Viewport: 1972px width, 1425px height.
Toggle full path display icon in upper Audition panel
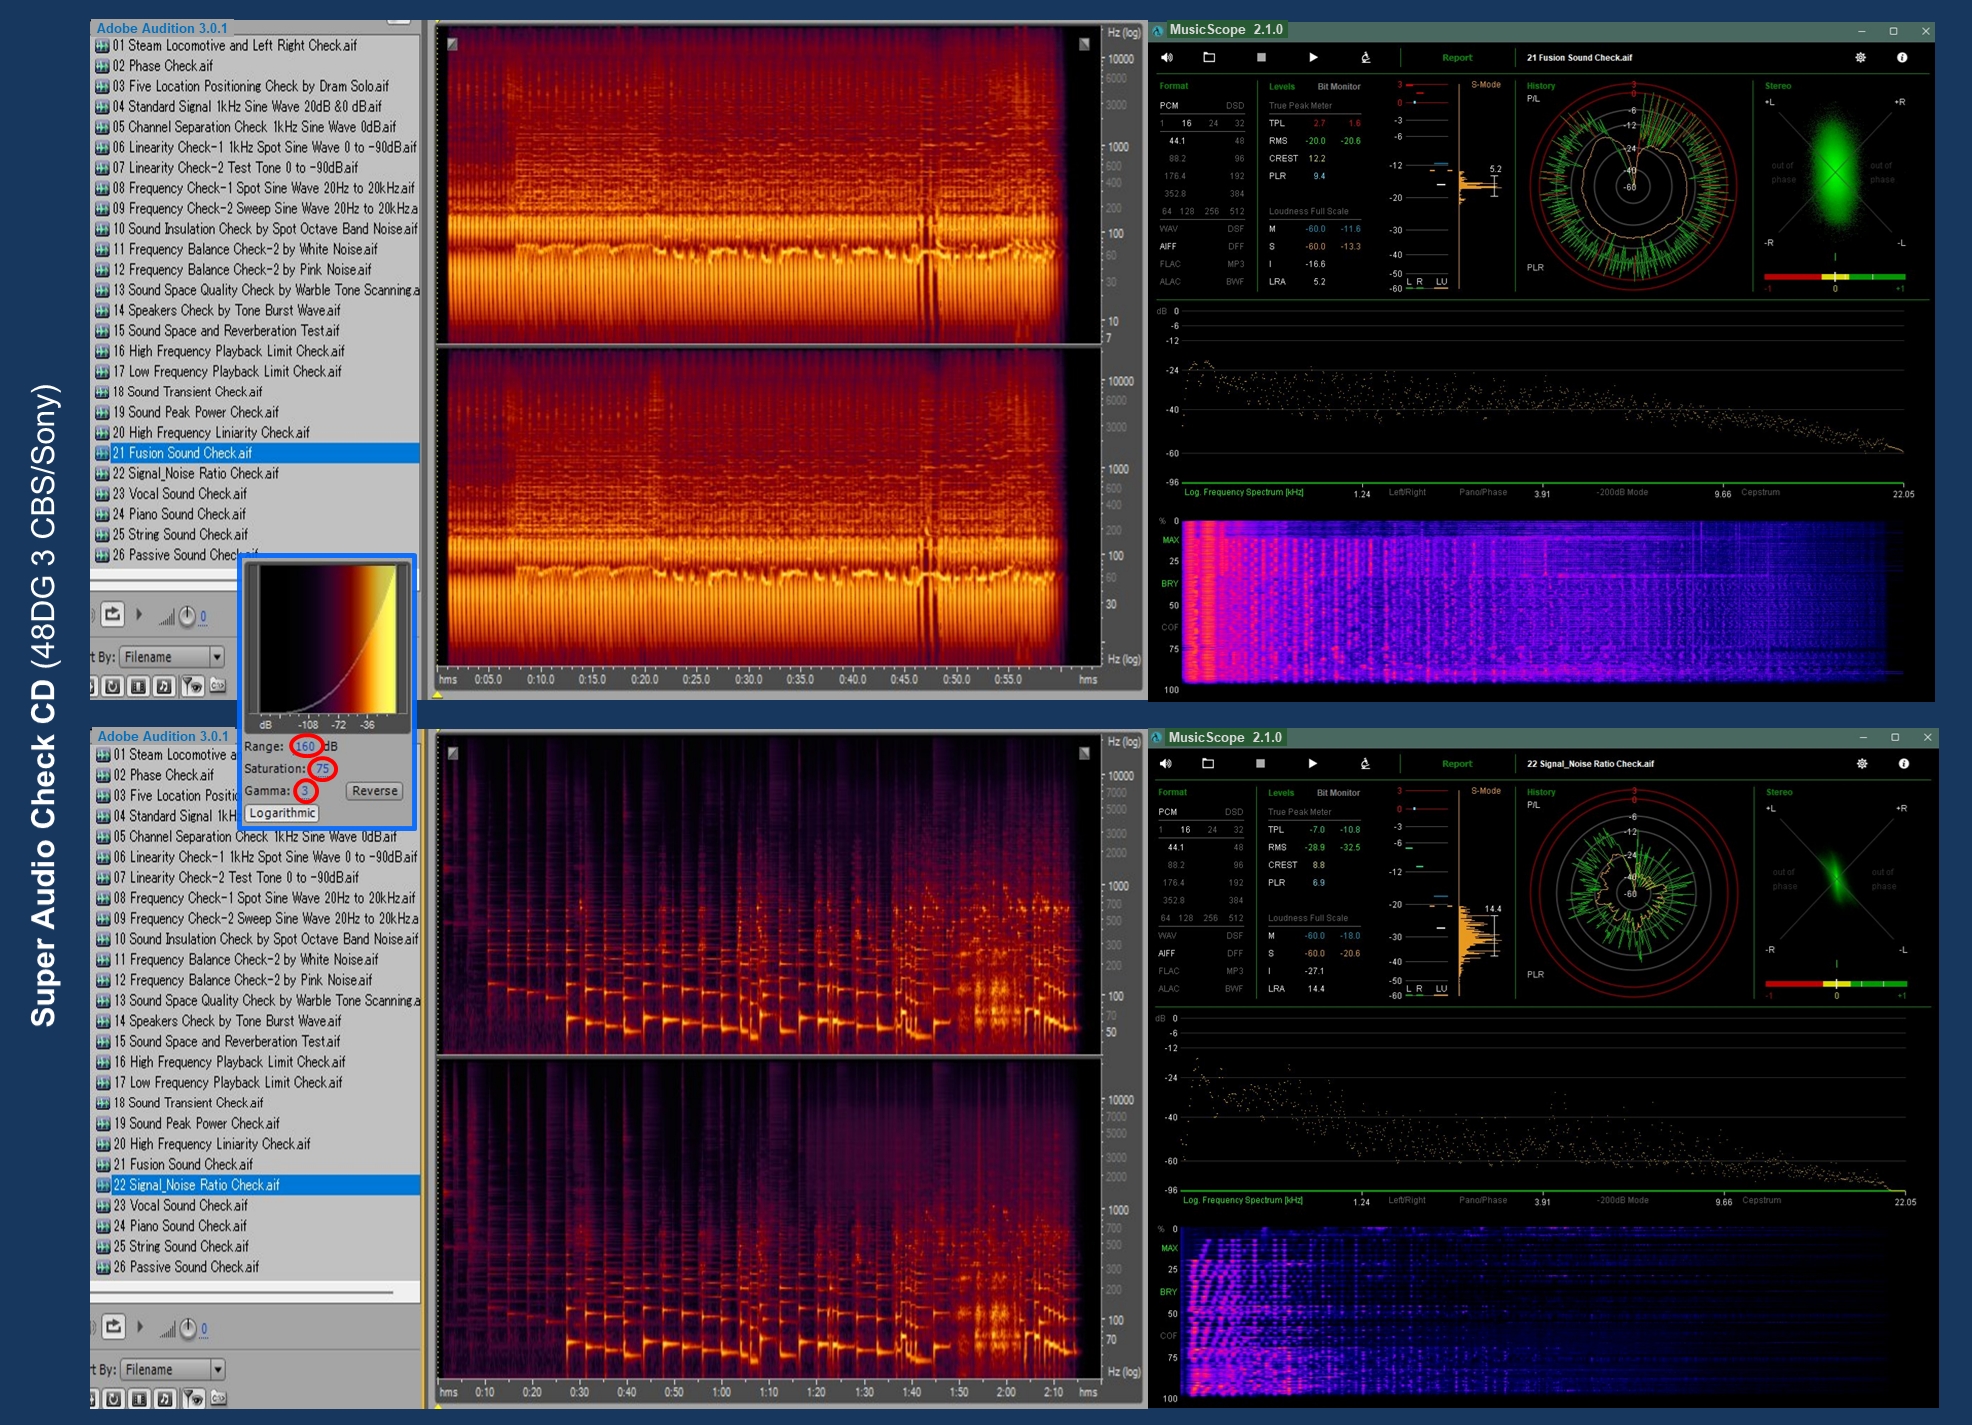pos(218,686)
